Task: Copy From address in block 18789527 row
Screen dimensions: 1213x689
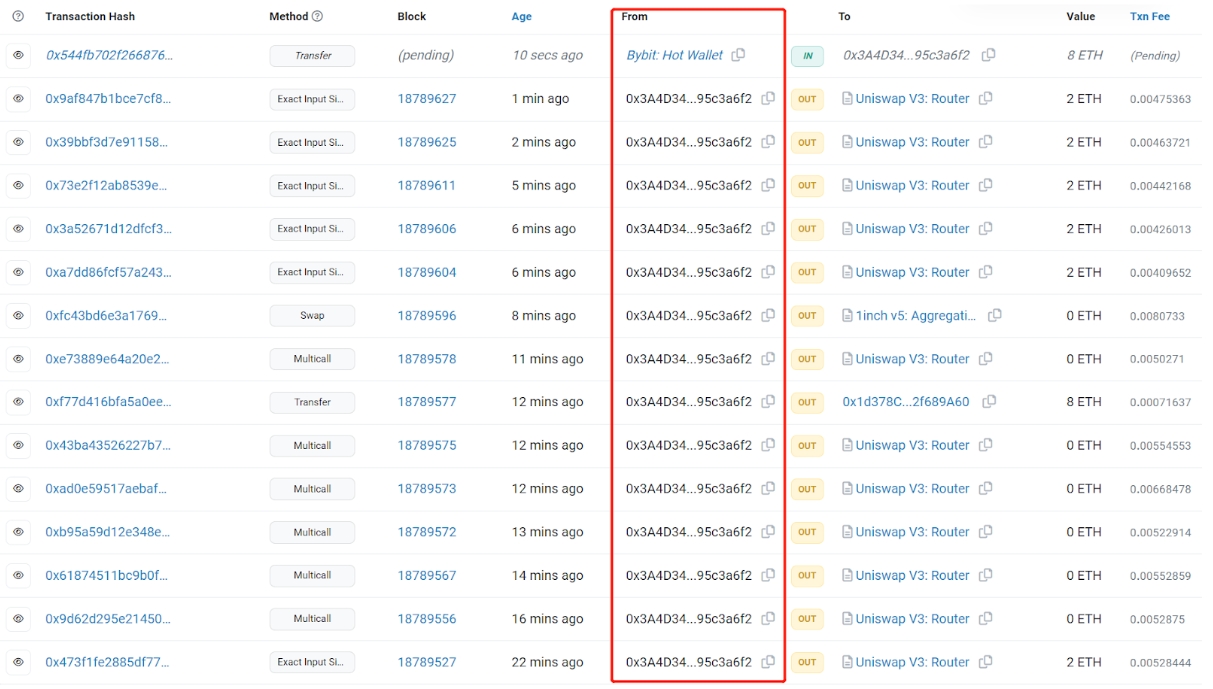Action: [768, 662]
